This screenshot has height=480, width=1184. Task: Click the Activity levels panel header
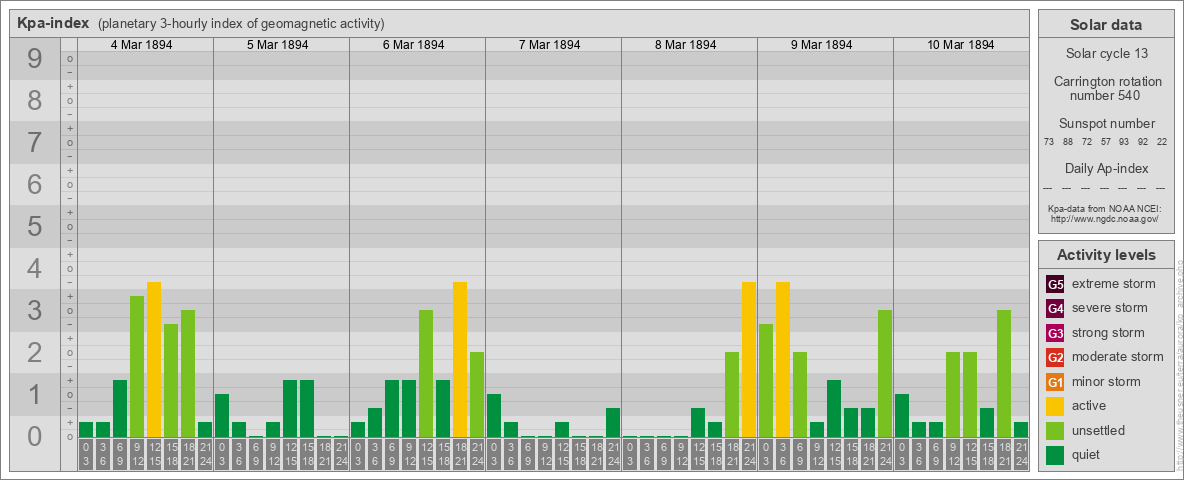[1106, 255]
